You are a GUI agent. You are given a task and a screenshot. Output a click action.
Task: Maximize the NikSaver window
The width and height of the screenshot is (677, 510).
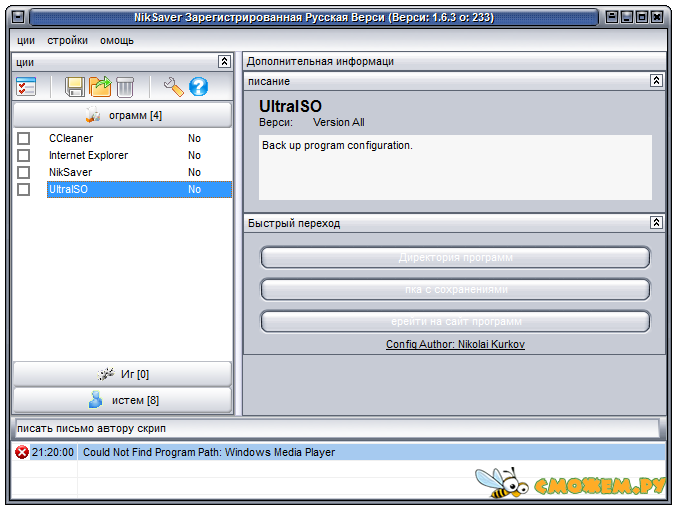point(642,17)
